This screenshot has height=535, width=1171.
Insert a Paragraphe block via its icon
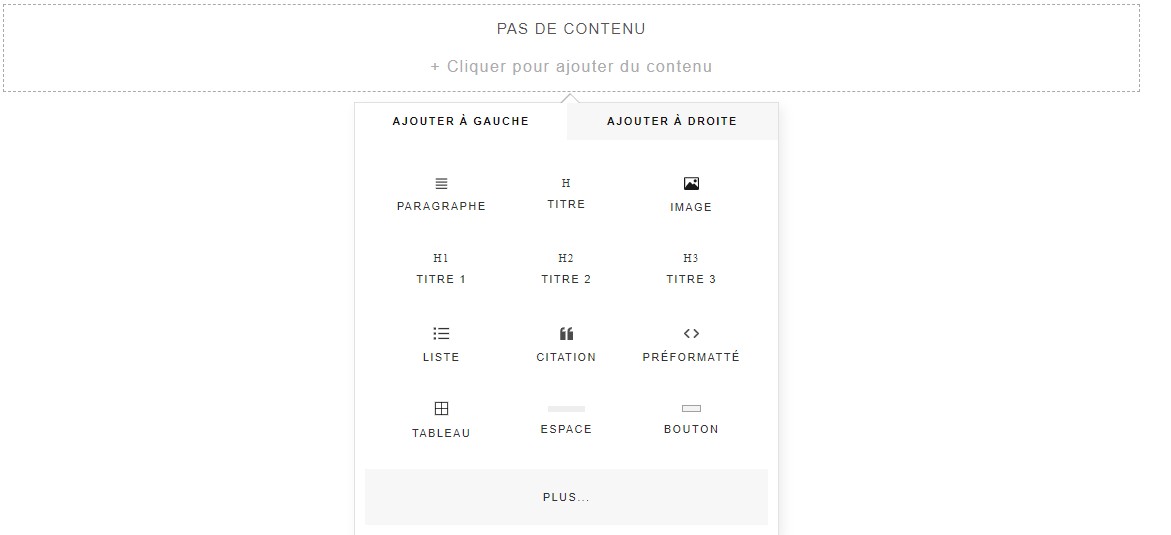pyautogui.click(x=441, y=184)
